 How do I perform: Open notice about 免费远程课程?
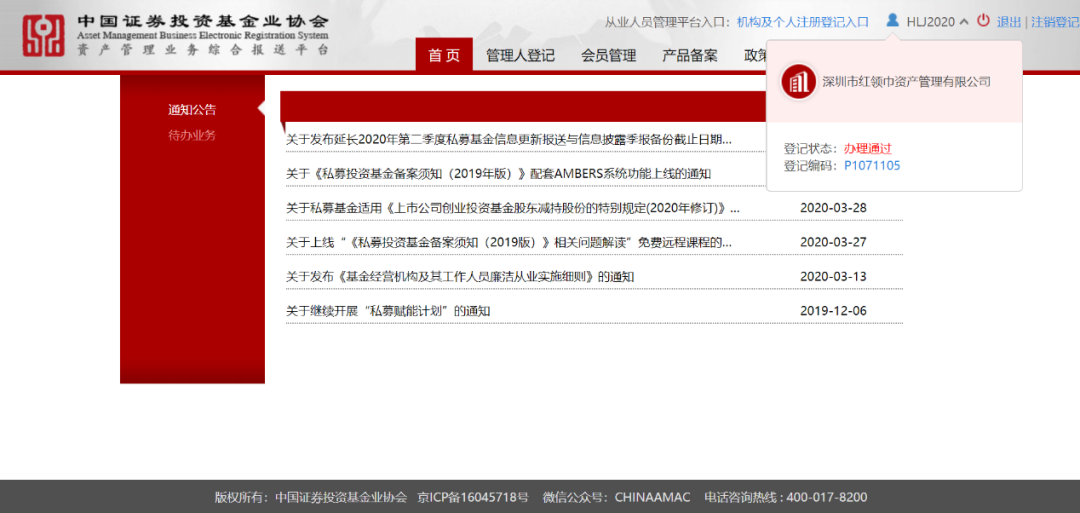click(x=509, y=242)
